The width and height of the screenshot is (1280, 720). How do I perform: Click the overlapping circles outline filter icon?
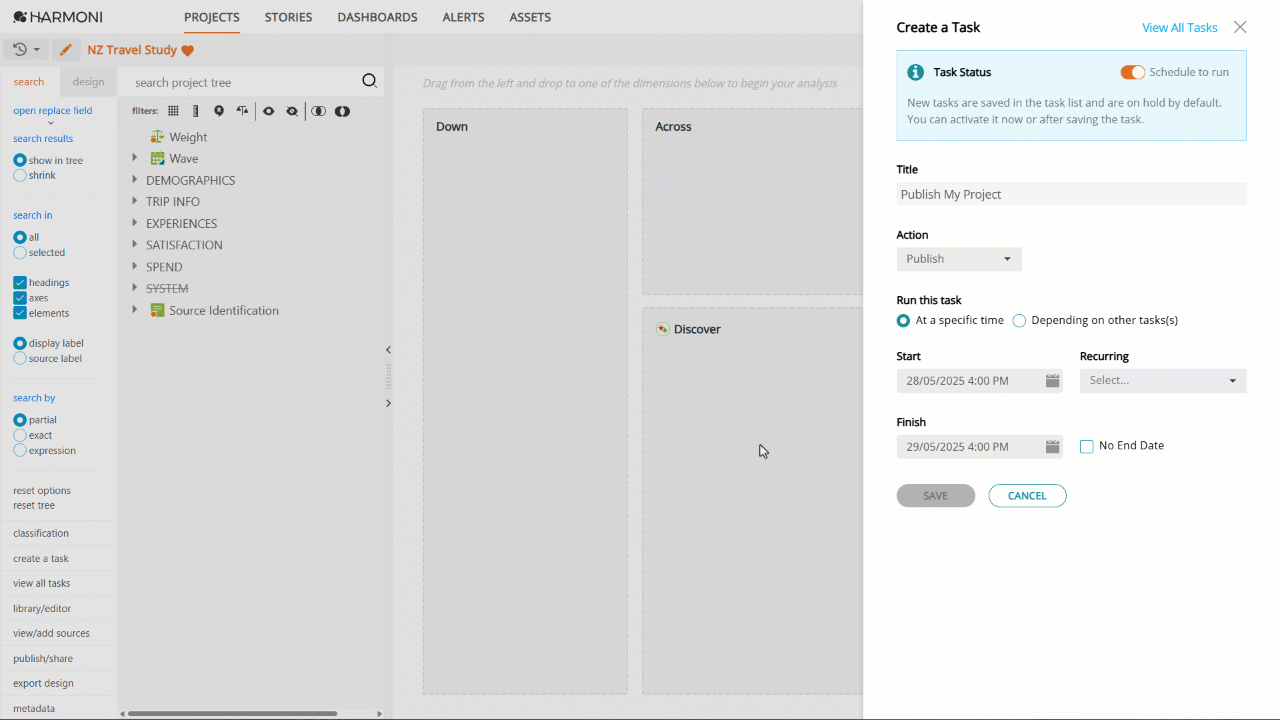[318, 111]
